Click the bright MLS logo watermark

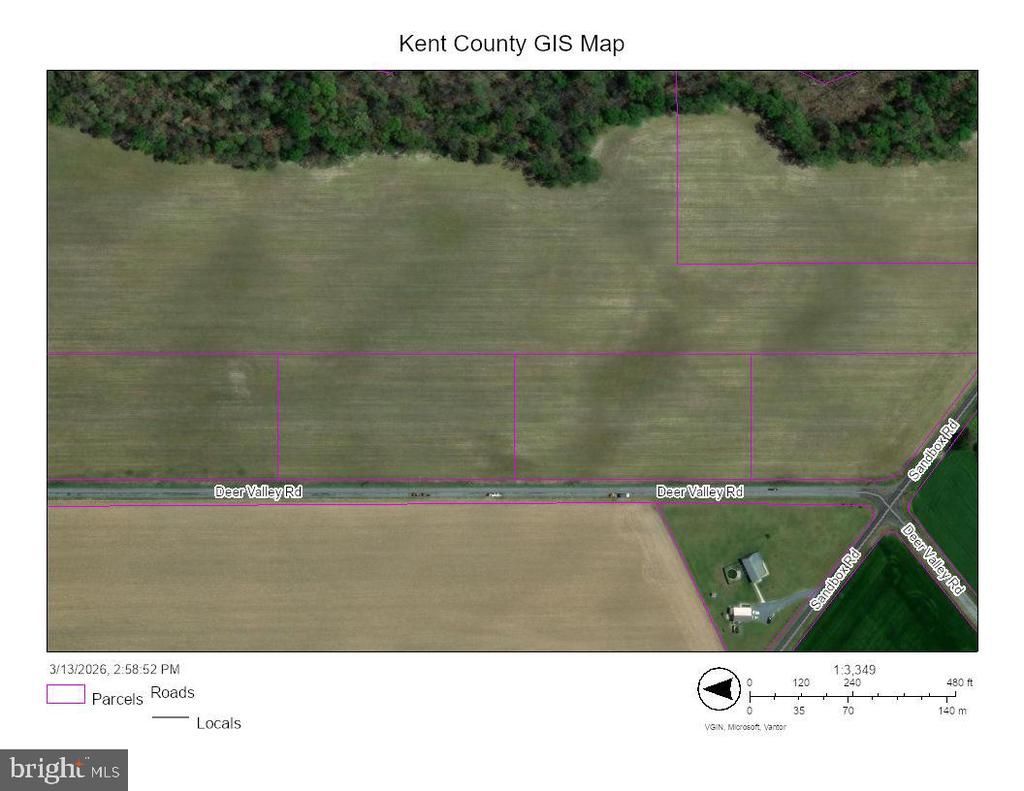coord(64,770)
